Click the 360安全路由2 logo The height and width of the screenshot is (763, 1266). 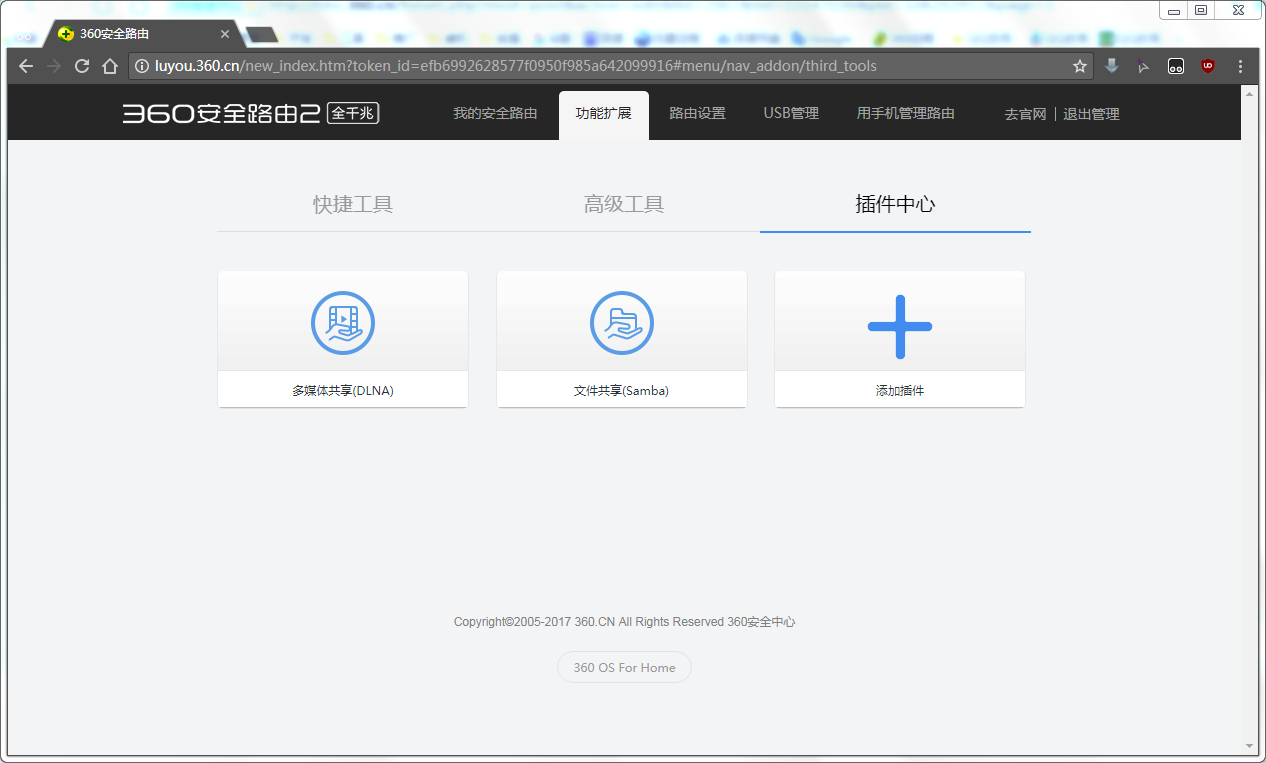click(251, 113)
